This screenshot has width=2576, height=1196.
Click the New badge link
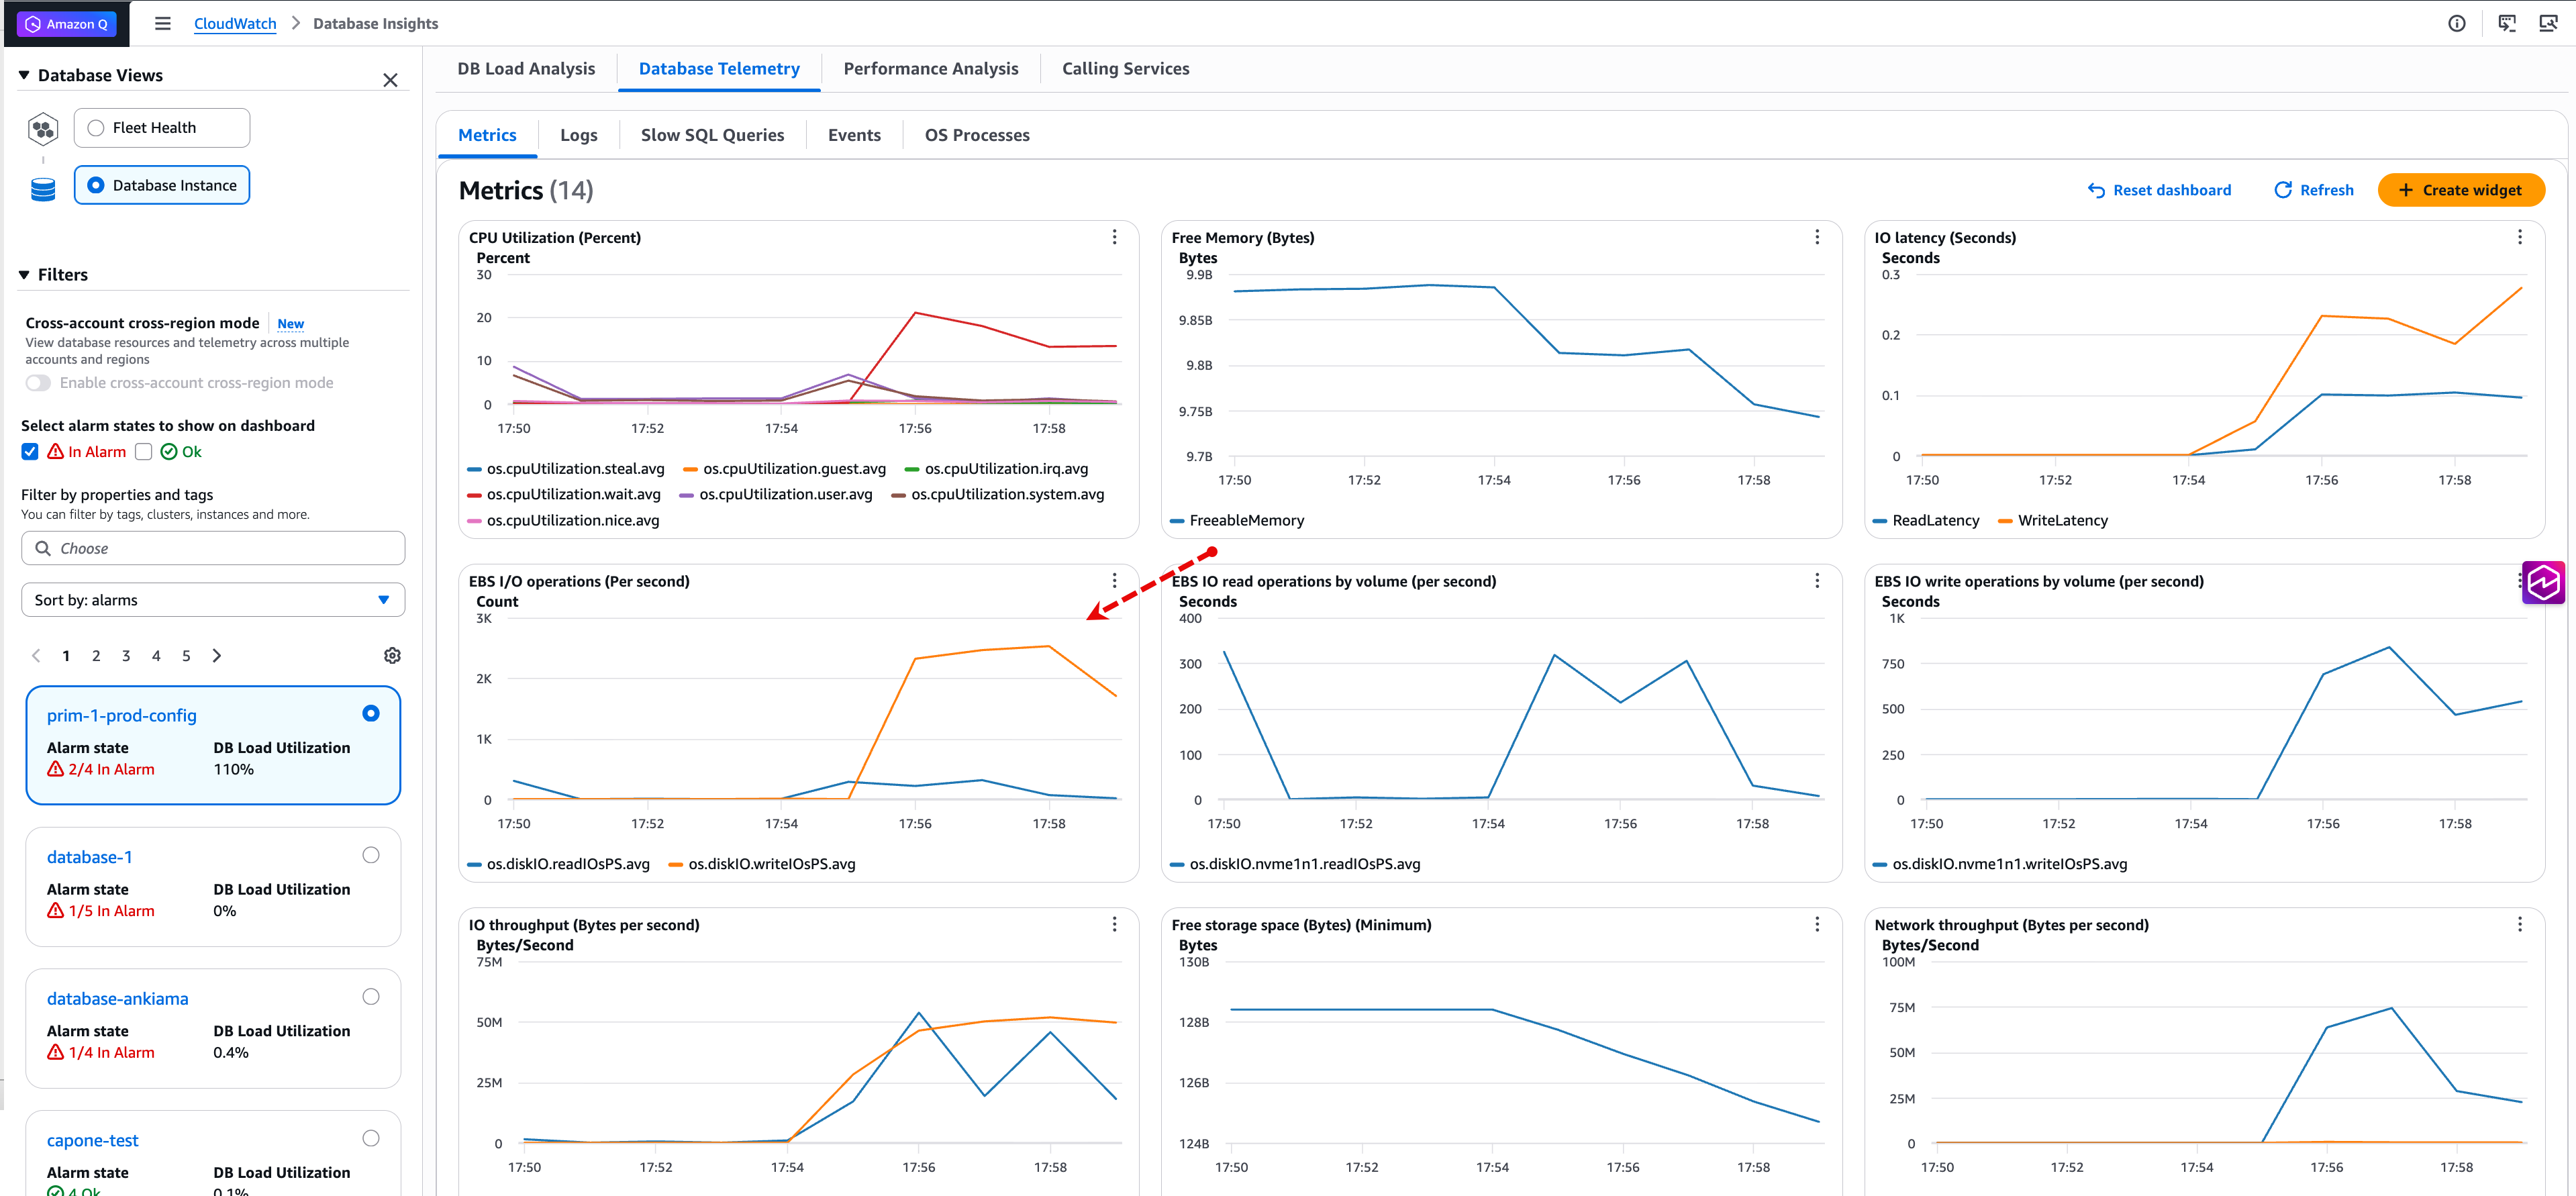290,324
